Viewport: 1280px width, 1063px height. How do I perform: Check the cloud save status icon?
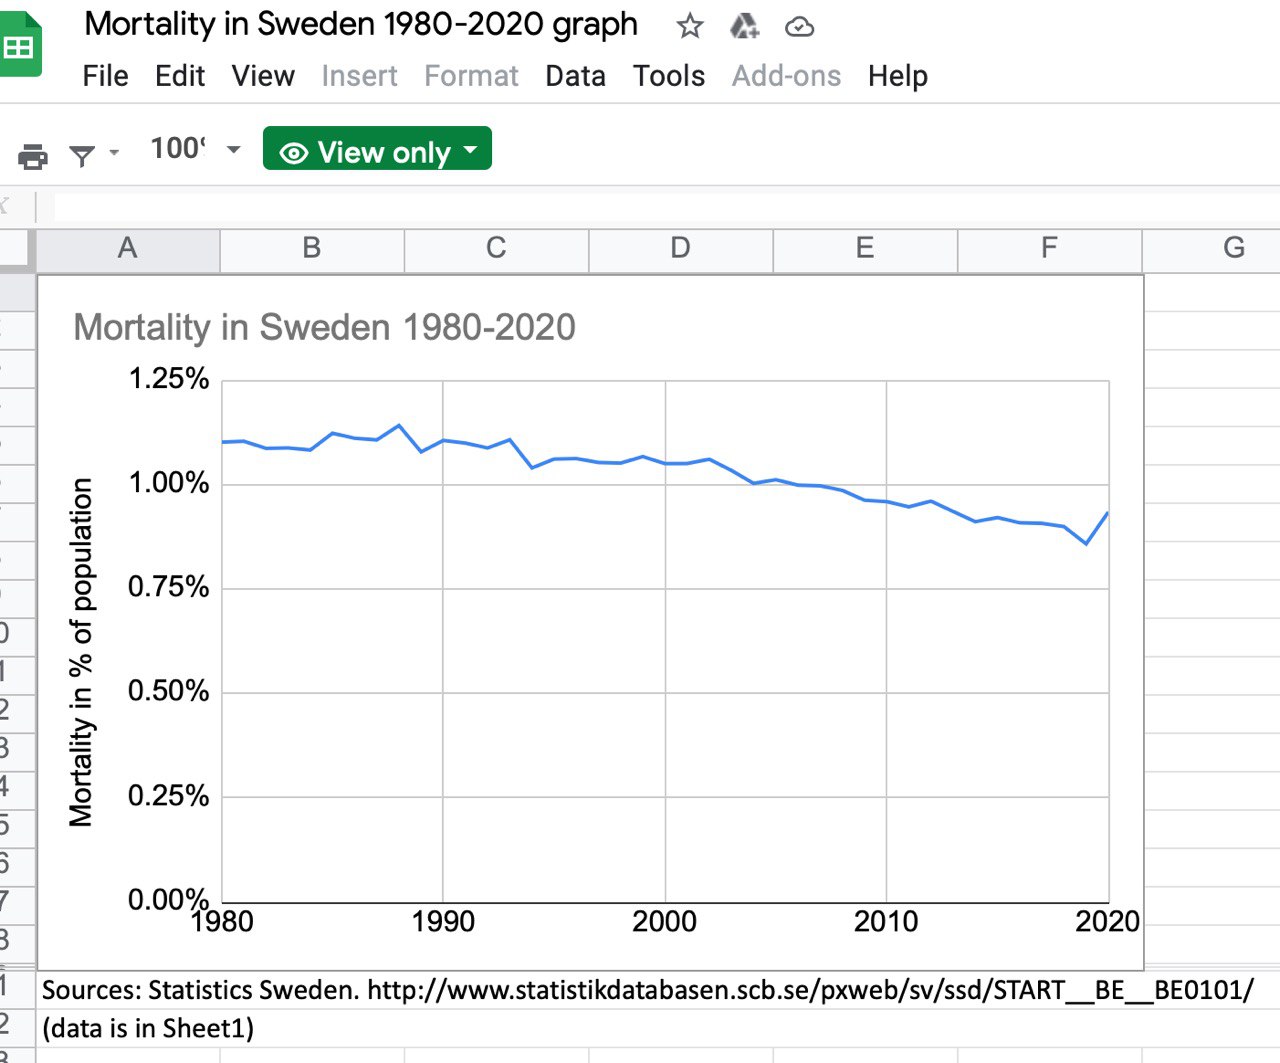coord(799,27)
